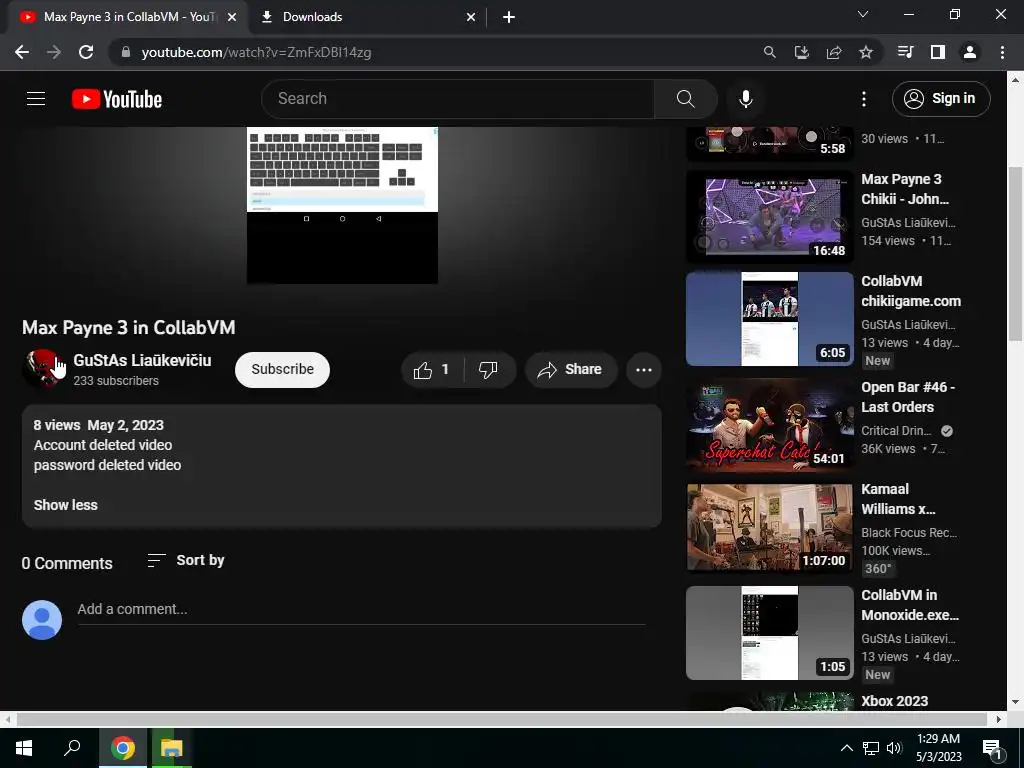Screen dimensions: 1024x768
Task: Toggle Chrome side panel
Action: click(938, 52)
